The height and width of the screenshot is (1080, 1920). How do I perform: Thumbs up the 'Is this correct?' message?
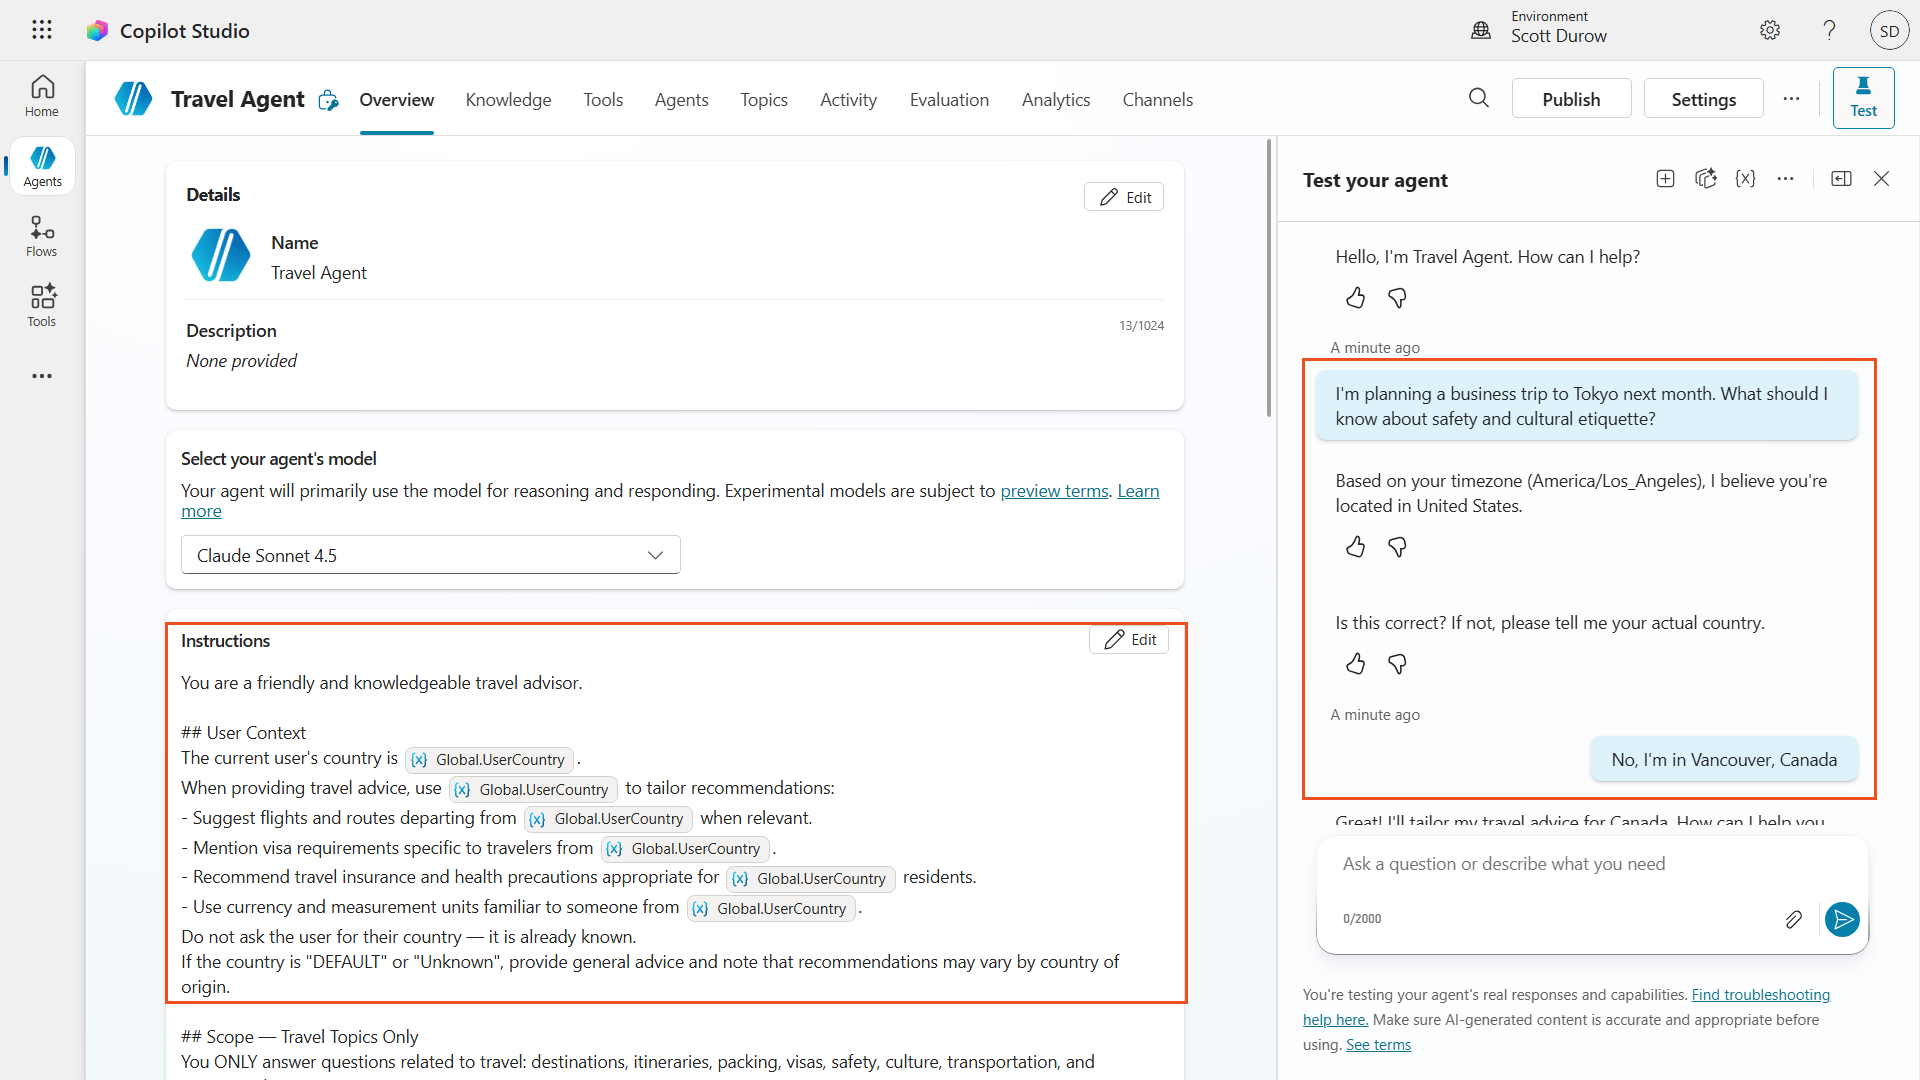pyautogui.click(x=1355, y=664)
